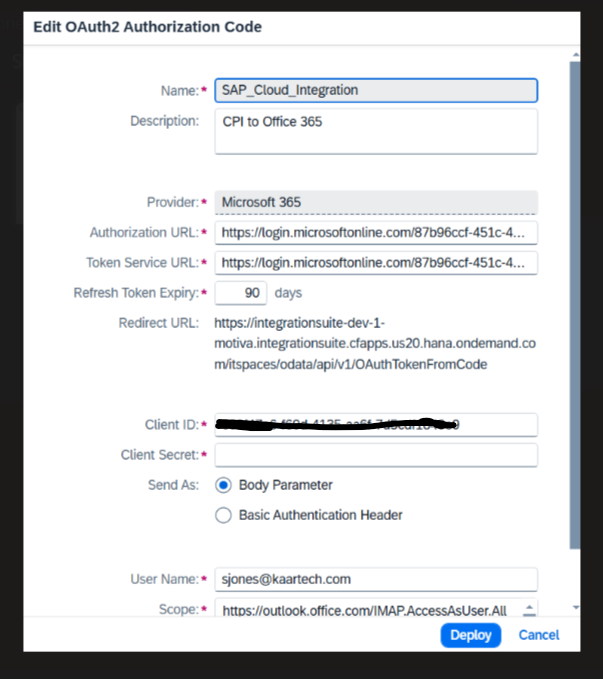Screen dimensions: 603x679
Task: Click the scrollbar's up arrow
Action: tap(576, 55)
